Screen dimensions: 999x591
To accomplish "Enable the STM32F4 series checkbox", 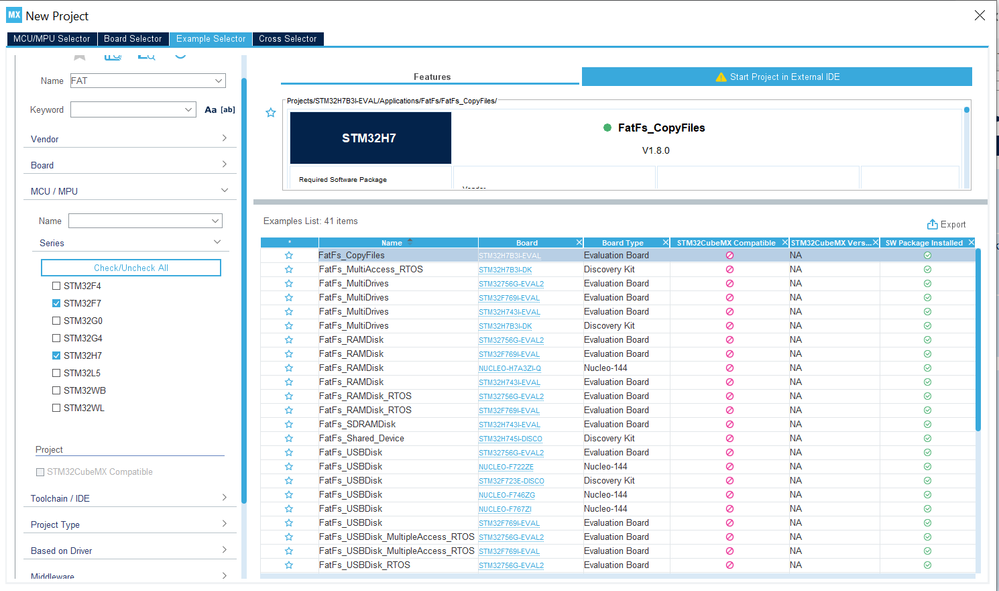I will click(x=56, y=286).
